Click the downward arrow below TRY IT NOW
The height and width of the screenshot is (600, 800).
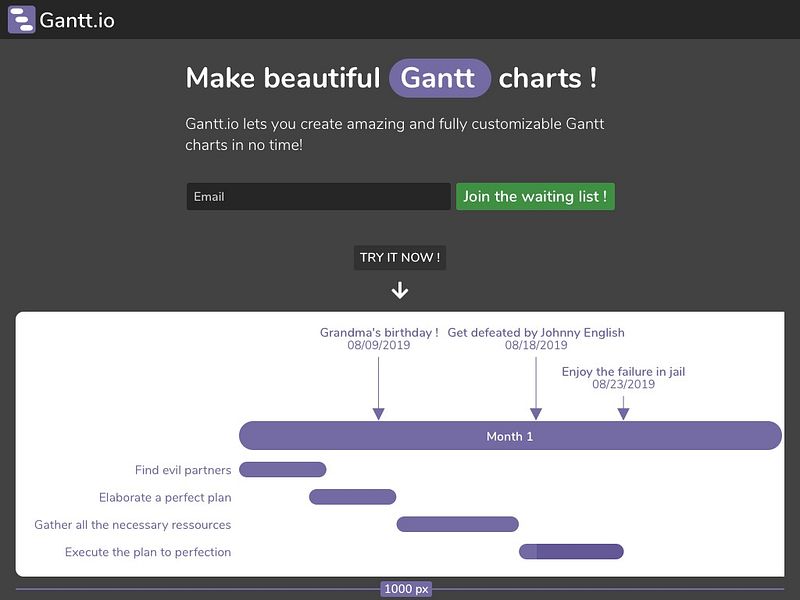[400, 290]
